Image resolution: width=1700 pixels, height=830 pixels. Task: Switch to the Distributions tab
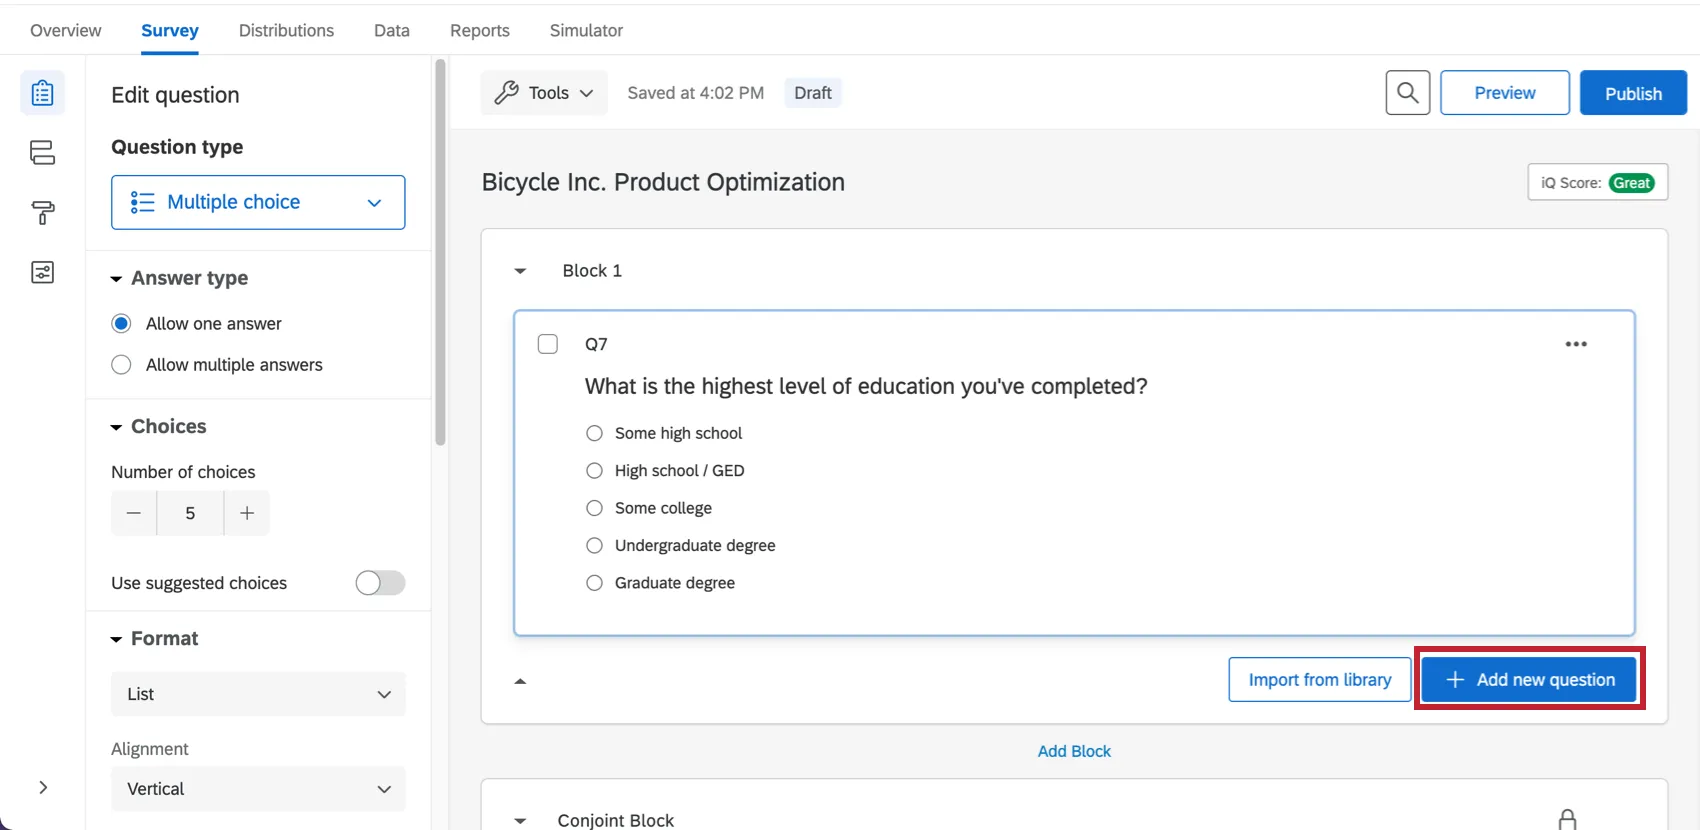[x=286, y=30]
